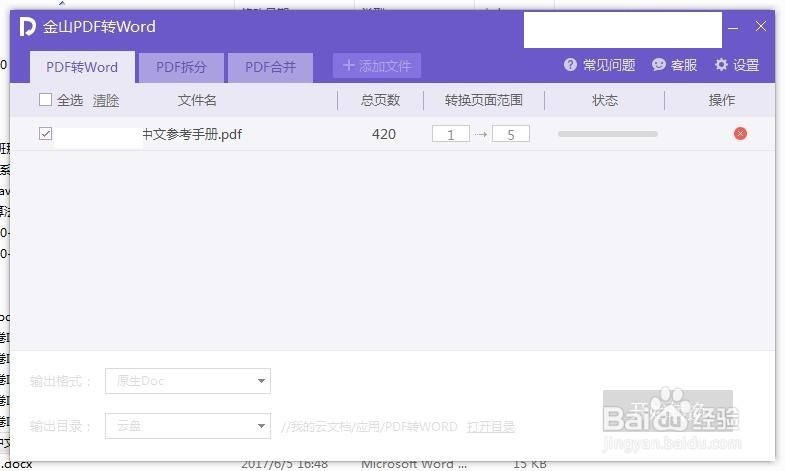785x471 pixels.
Task: Switch to the PDF转Word tab
Action: (x=82, y=67)
